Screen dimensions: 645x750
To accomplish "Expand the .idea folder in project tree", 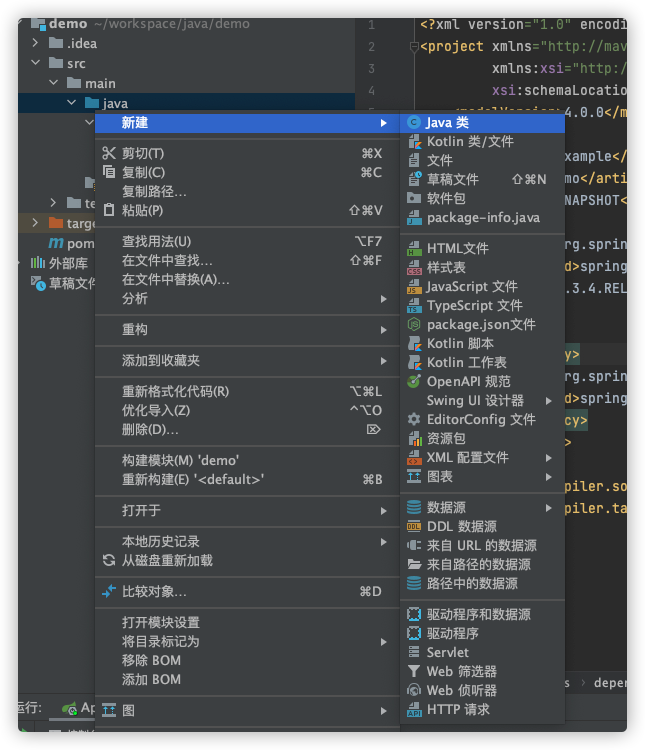I will click(x=36, y=43).
